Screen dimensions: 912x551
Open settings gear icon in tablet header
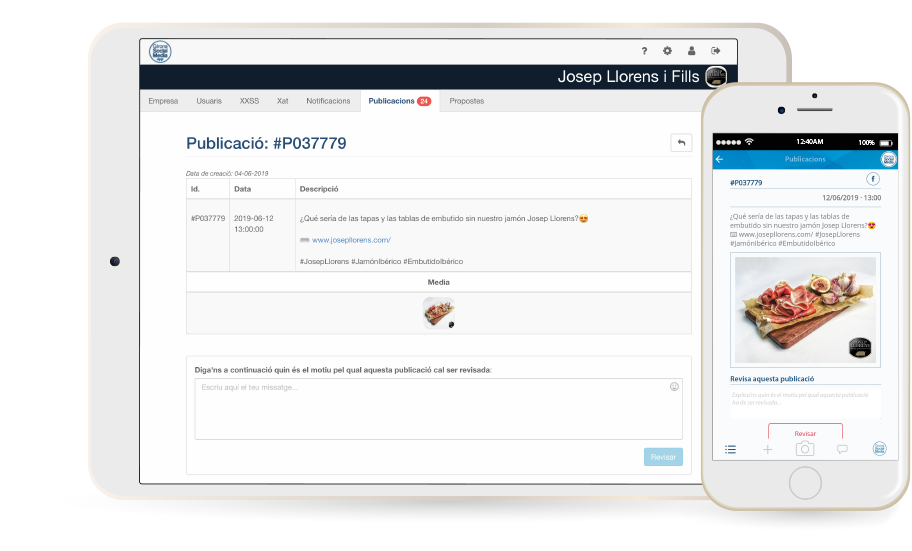pos(667,51)
